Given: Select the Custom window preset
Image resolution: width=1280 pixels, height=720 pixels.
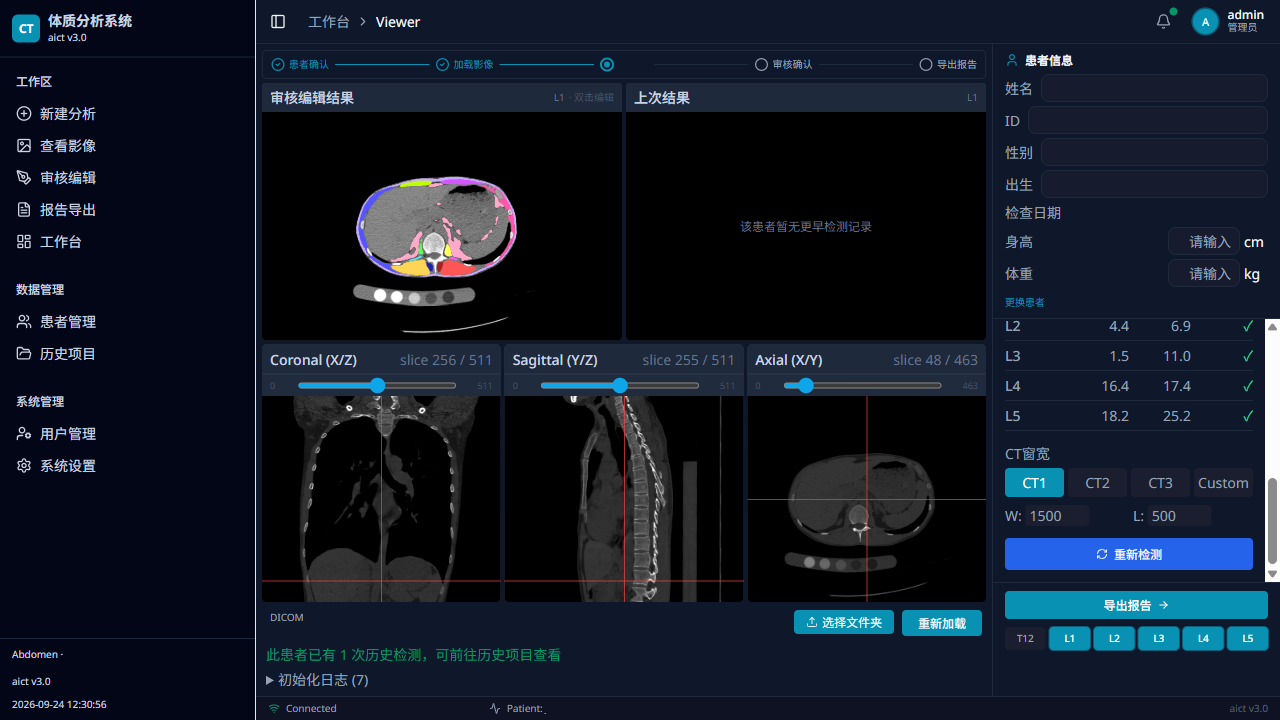Looking at the screenshot, I should pyautogui.click(x=1223, y=483).
